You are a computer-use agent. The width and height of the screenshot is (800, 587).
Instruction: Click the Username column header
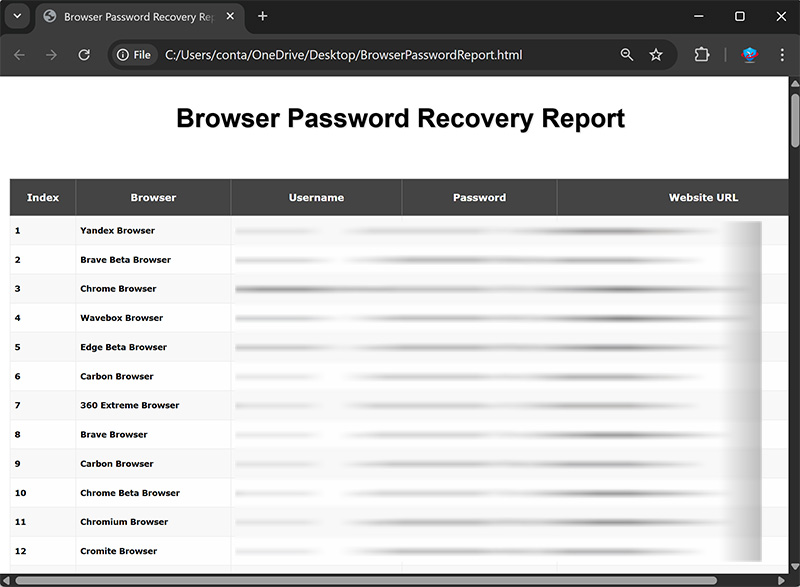point(316,197)
